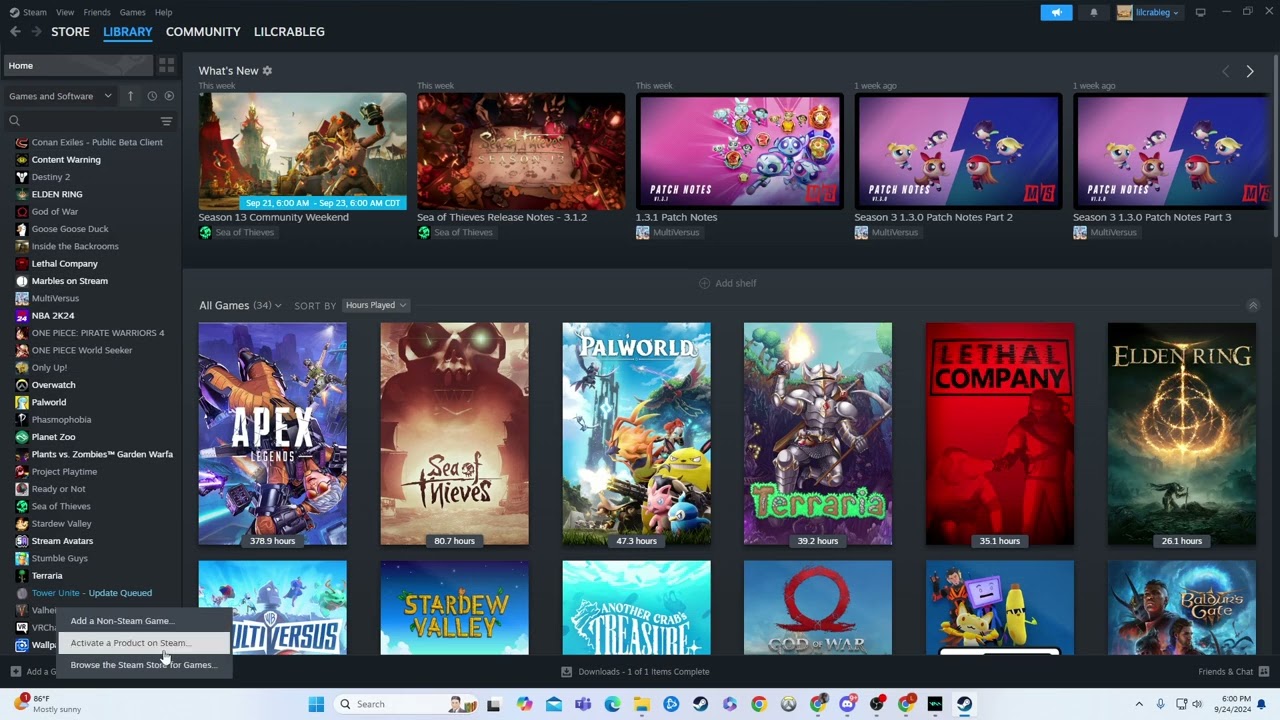Open Terraria game cover
This screenshot has height=720, width=1280.
point(817,434)
